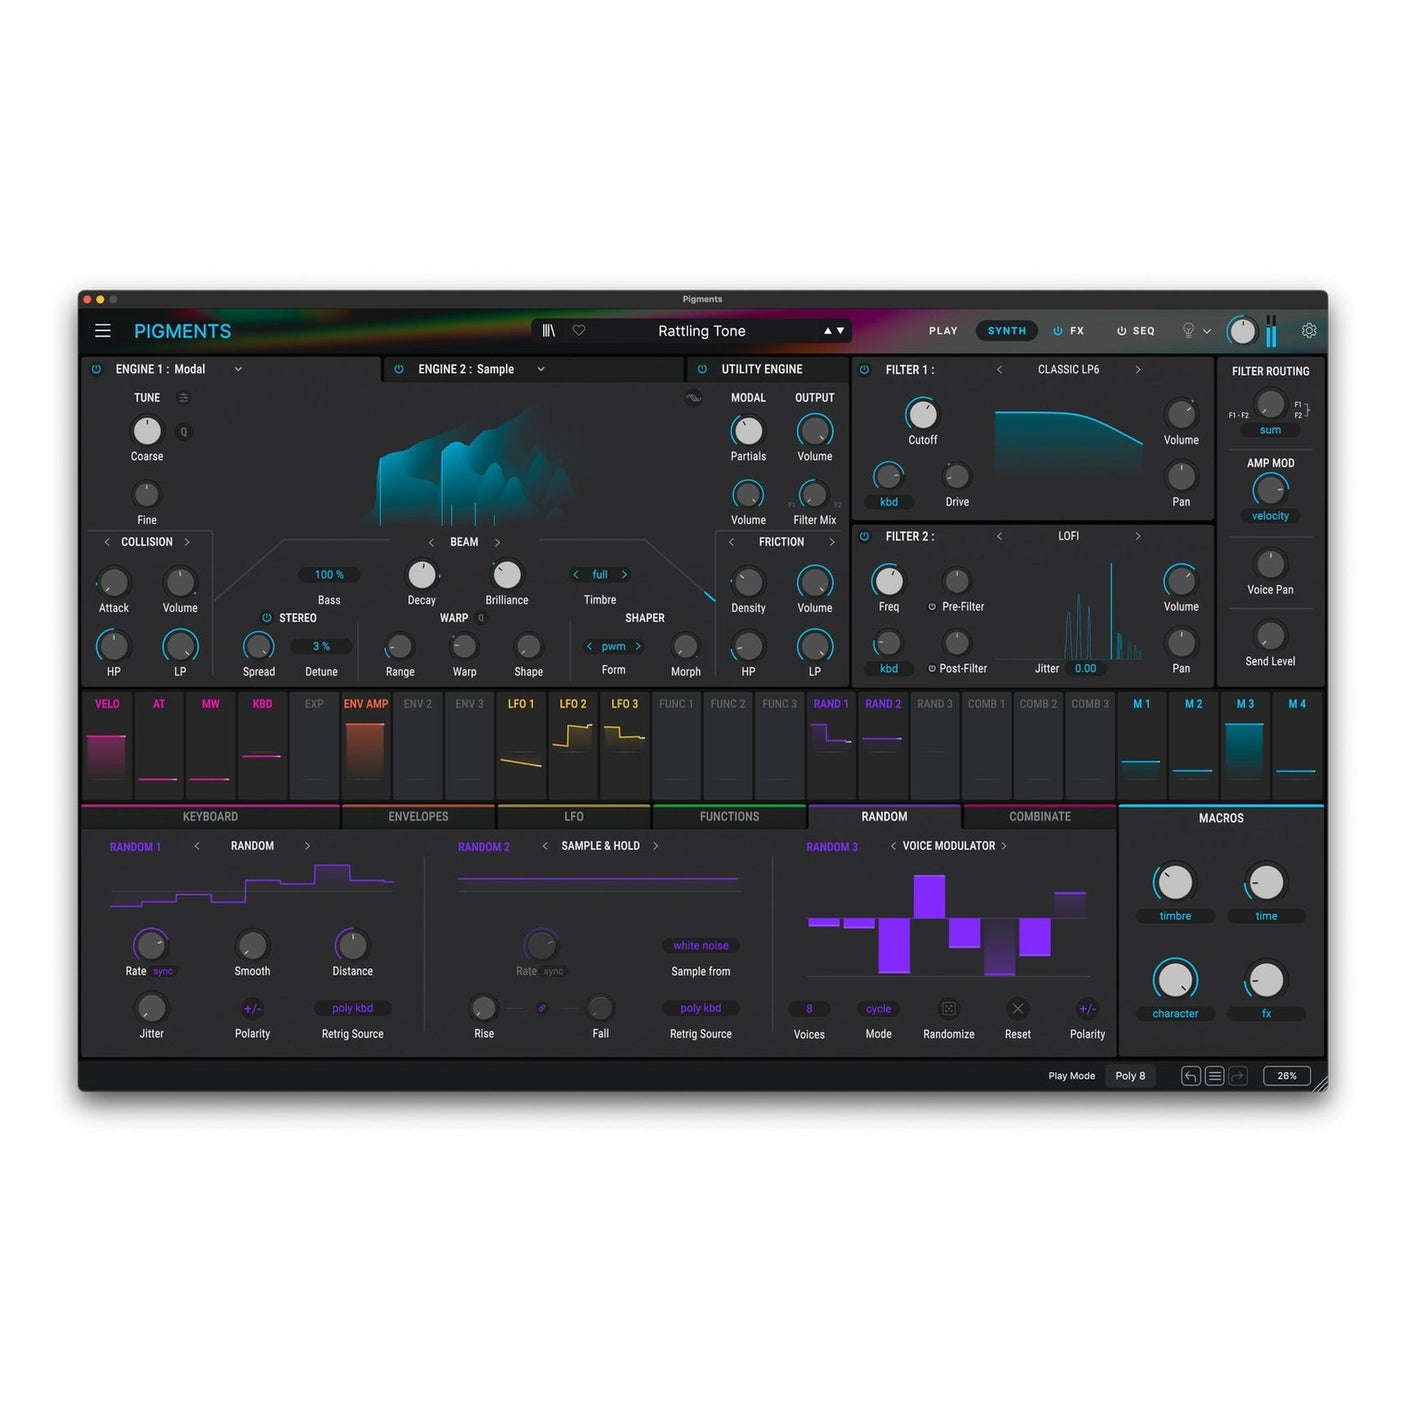Open the Engine 1 Modal type dropdown
Screen dimensions: 1406x1406
click(238, 368)
